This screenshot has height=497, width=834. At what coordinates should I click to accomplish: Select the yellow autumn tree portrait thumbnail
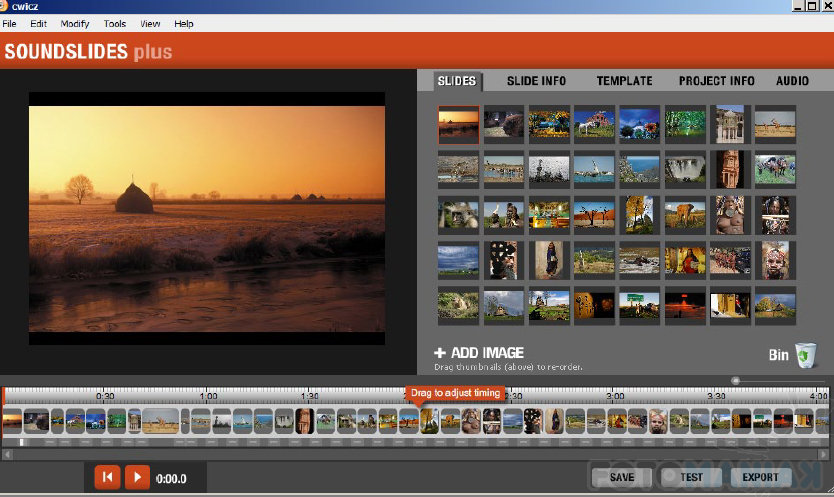[639, 215]
